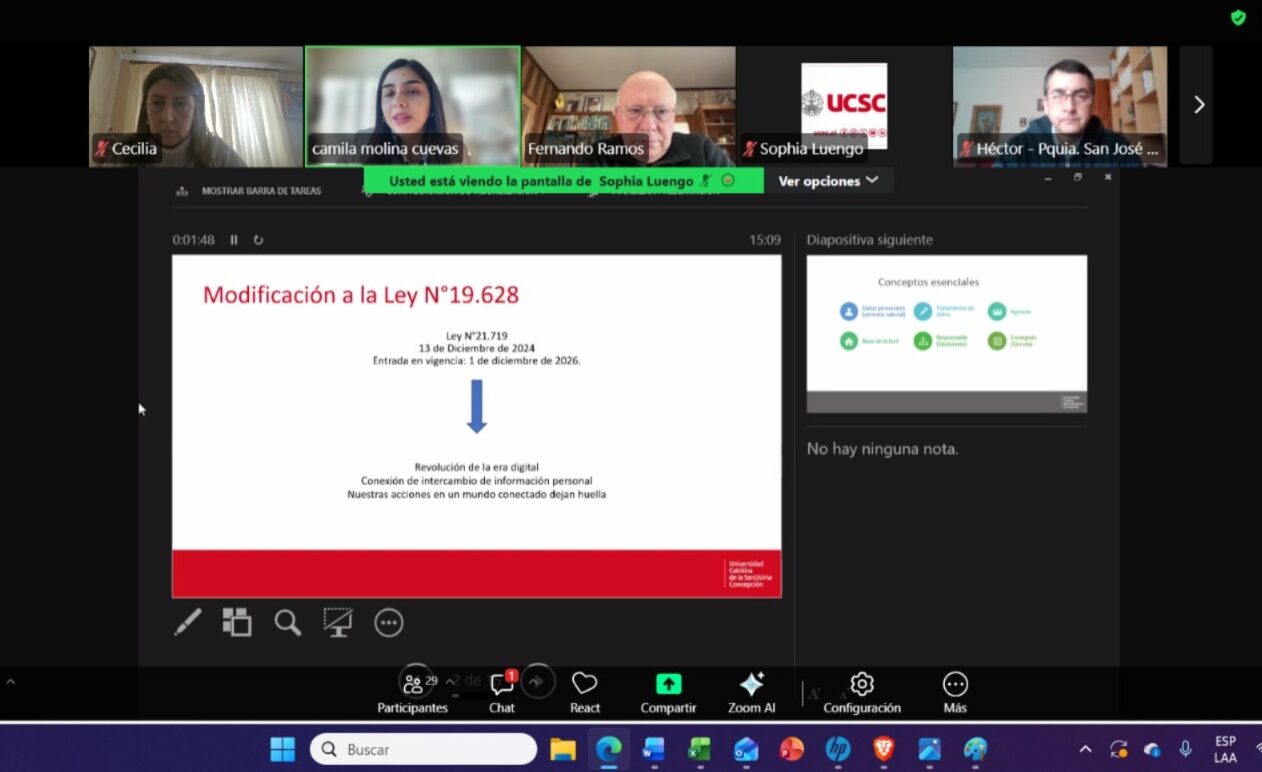Expand the Ver opciones dropdown
1262x772 pixels.
point(829,181)
